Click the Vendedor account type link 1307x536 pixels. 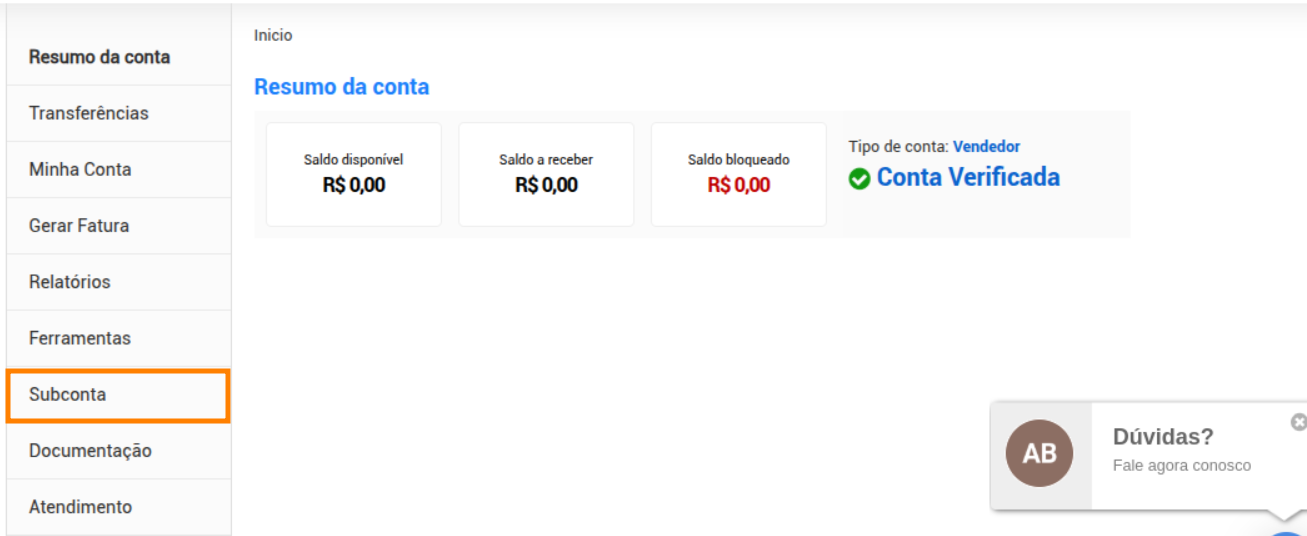[x=986, y=147]
